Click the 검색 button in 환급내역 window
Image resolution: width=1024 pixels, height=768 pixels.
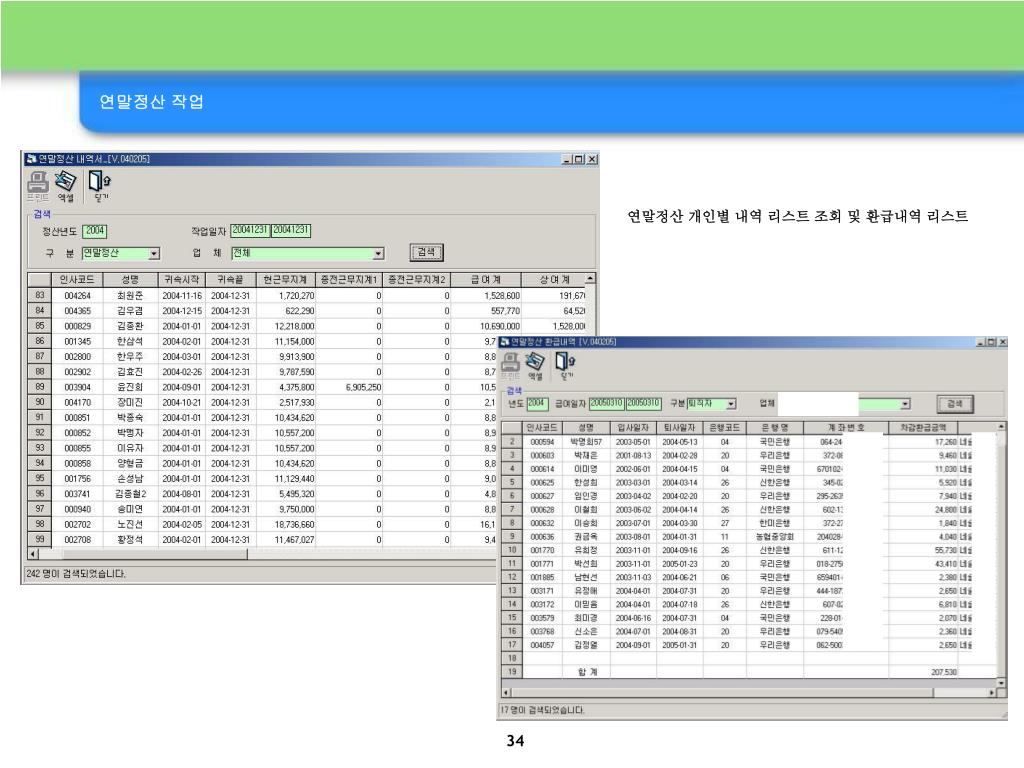(955, 404)
